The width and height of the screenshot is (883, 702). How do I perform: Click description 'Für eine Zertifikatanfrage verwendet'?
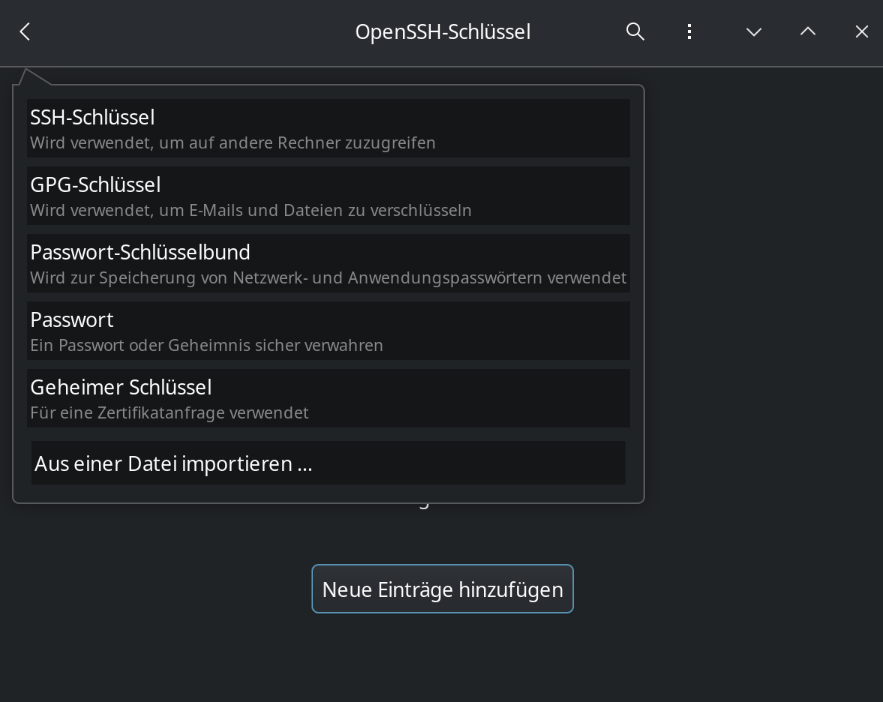(x=169, y=413)
